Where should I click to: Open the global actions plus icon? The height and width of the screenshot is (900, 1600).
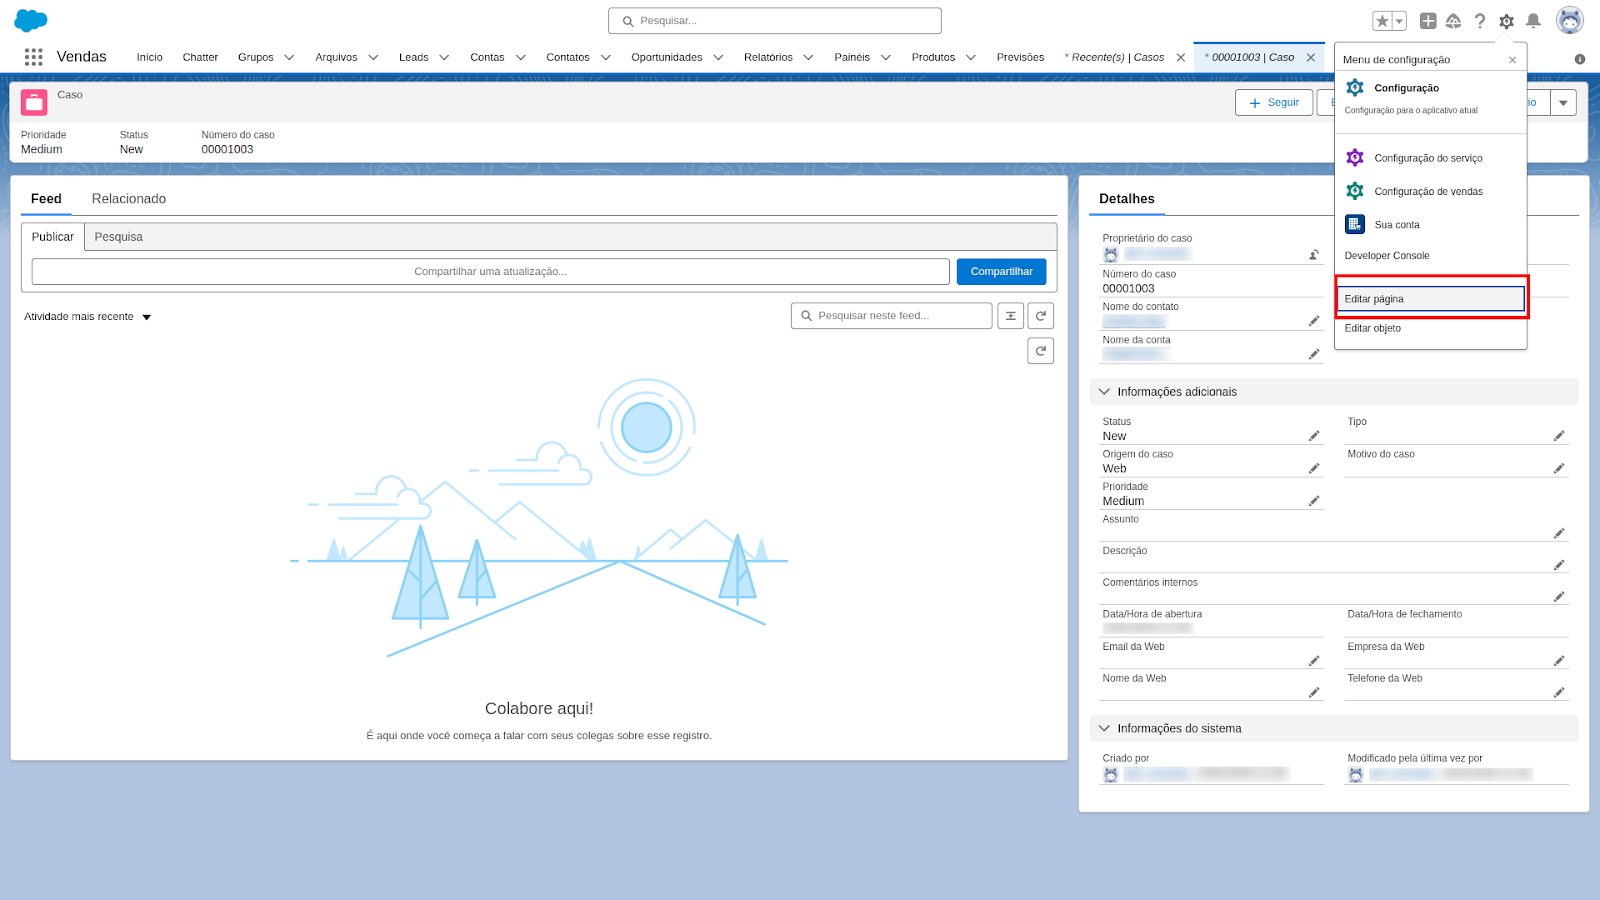pyautogui.click(x=1428, y=21)
